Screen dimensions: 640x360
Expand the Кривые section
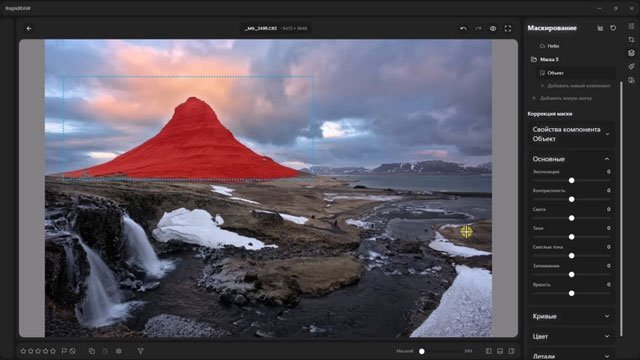[x=607, y=316]
